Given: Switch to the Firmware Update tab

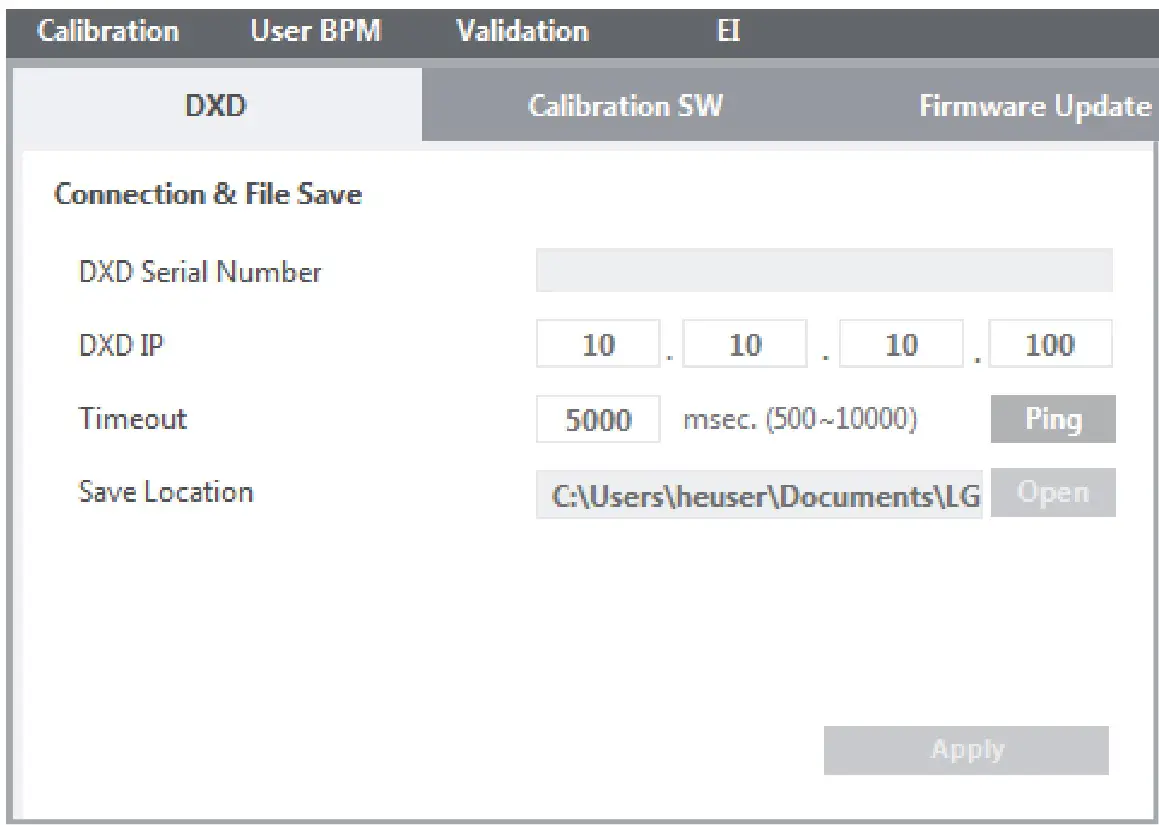Looking at the screenshot, I should pyautogui.click(x=1034, y=105).
